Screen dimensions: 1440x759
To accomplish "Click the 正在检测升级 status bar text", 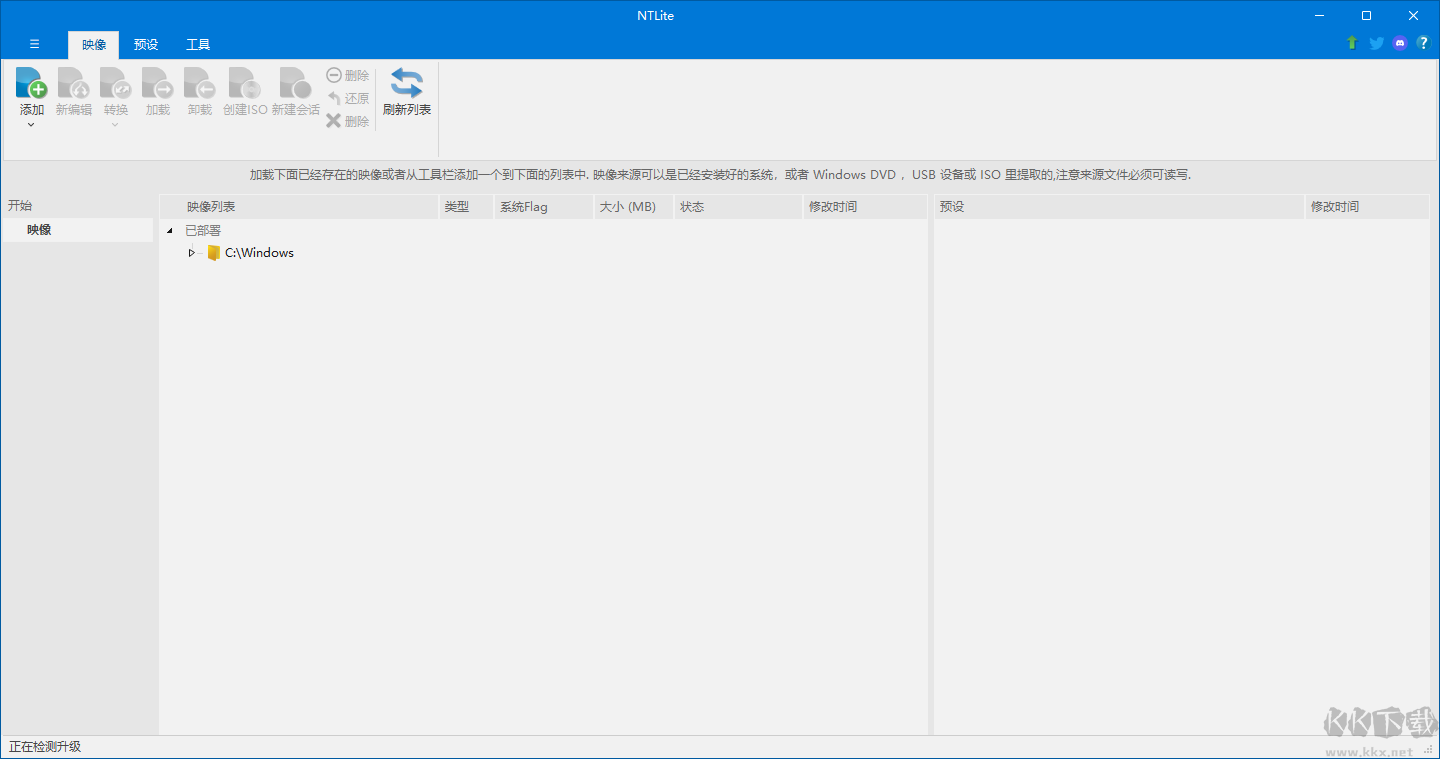I will [x=45, y=747].
